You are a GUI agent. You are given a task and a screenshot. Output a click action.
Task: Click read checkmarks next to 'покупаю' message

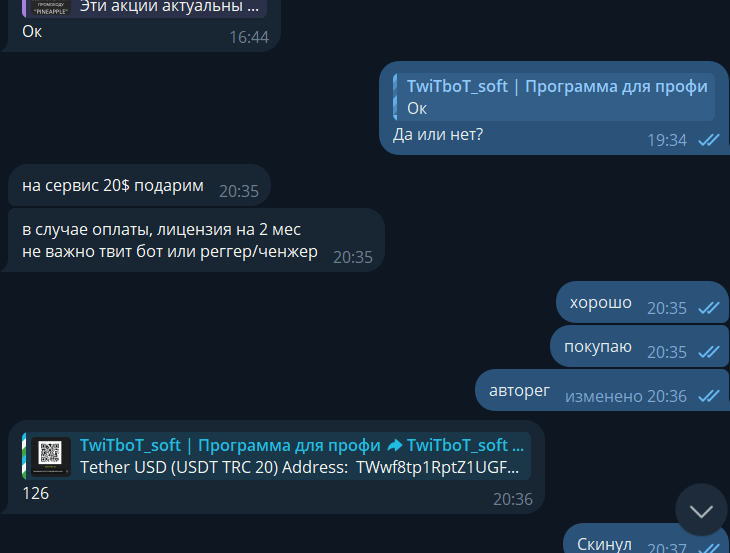(x=709, y=352)
